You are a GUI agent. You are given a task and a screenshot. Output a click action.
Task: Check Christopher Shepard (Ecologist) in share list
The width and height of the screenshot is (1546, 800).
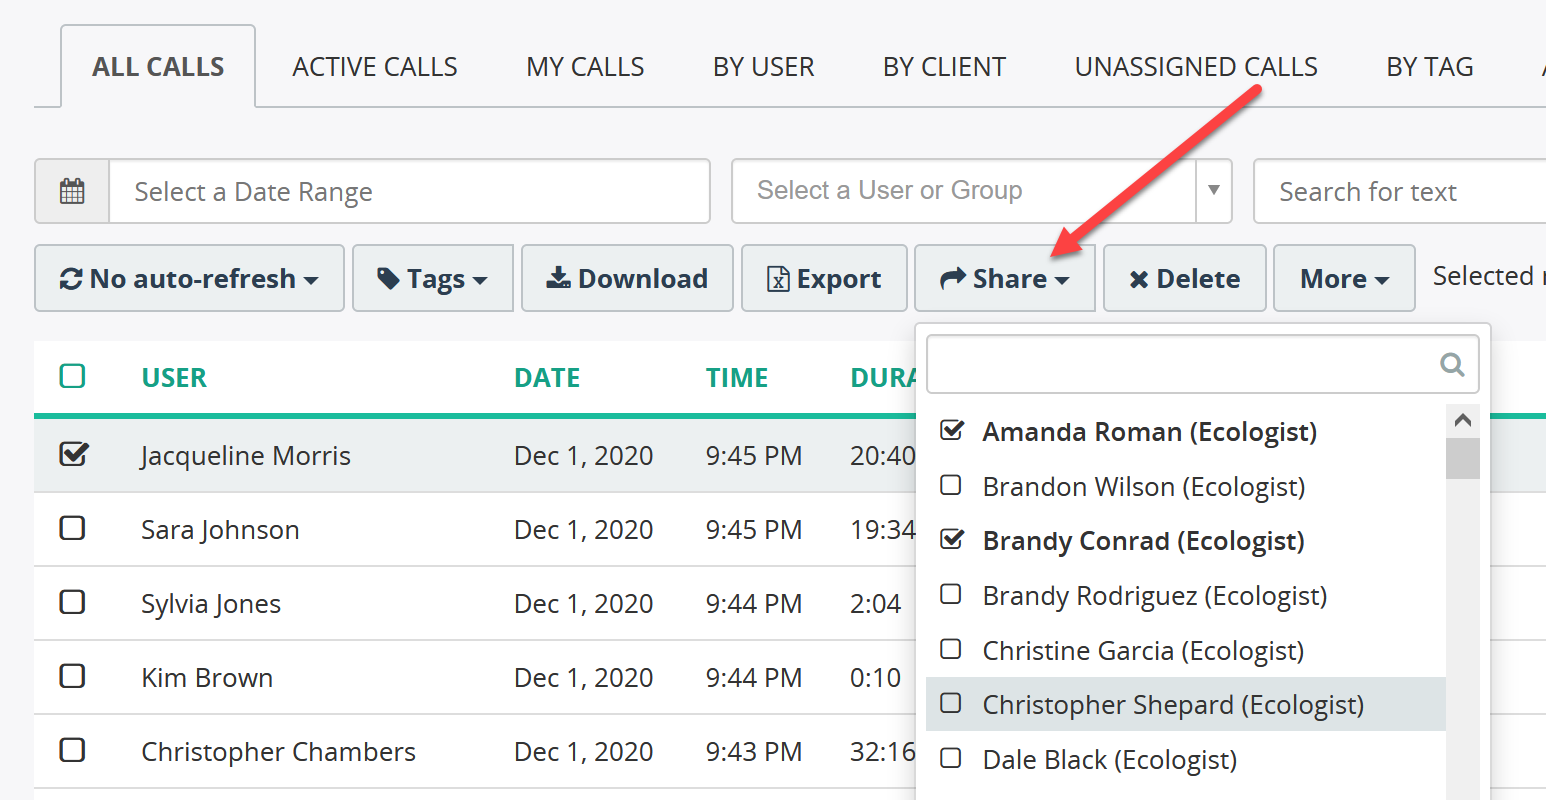point(951,703)
